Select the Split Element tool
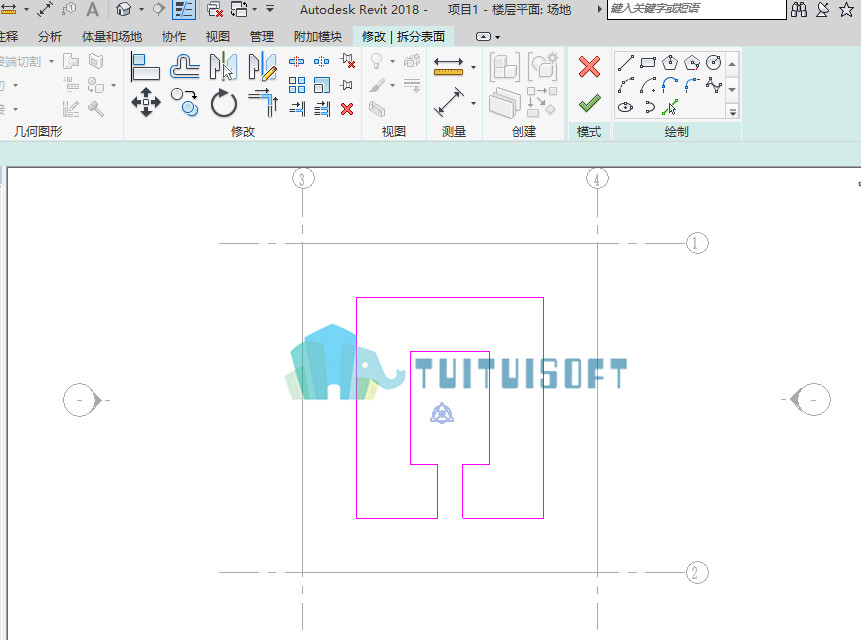Image resolution: width=861 pixels, height=640 pixels. [x=297, y=61]
